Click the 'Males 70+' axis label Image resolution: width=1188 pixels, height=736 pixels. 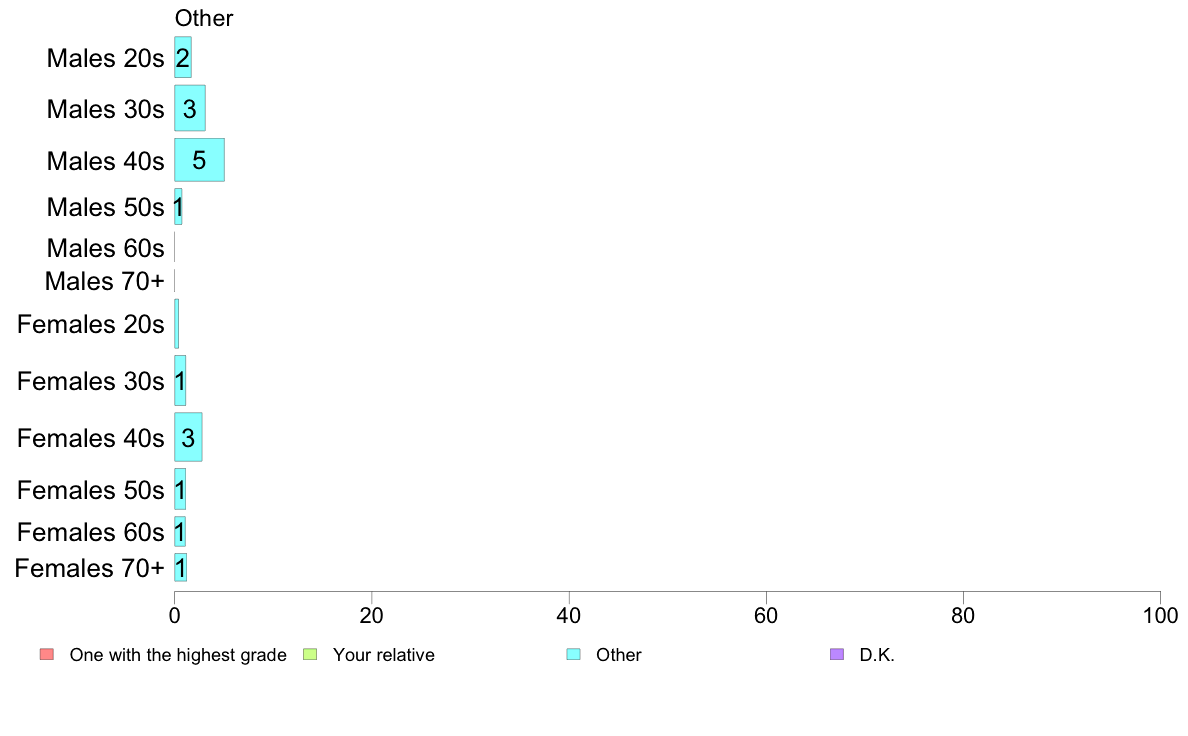pos(105,281)
